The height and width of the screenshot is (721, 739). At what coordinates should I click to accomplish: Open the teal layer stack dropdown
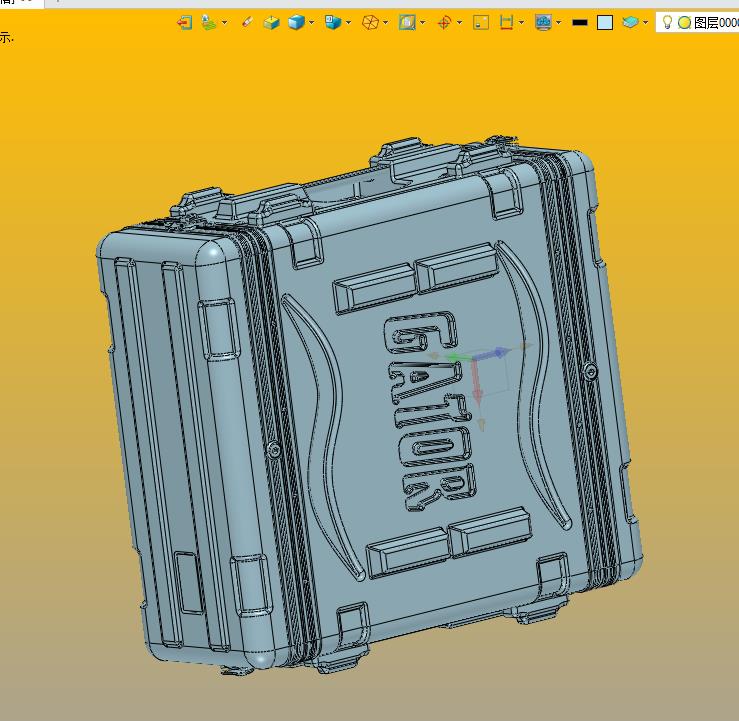pyautogui.click(x=645, y=22)
